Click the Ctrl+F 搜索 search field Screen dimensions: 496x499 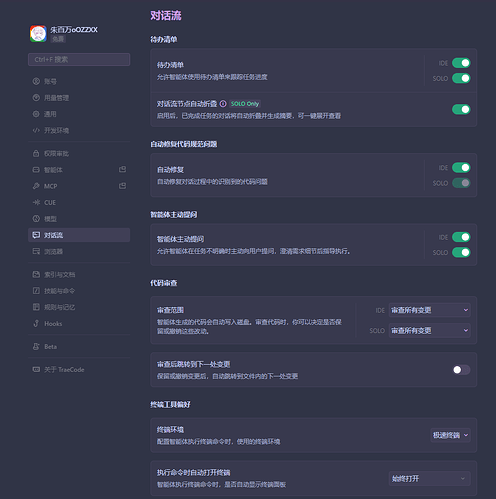point(79,59)
